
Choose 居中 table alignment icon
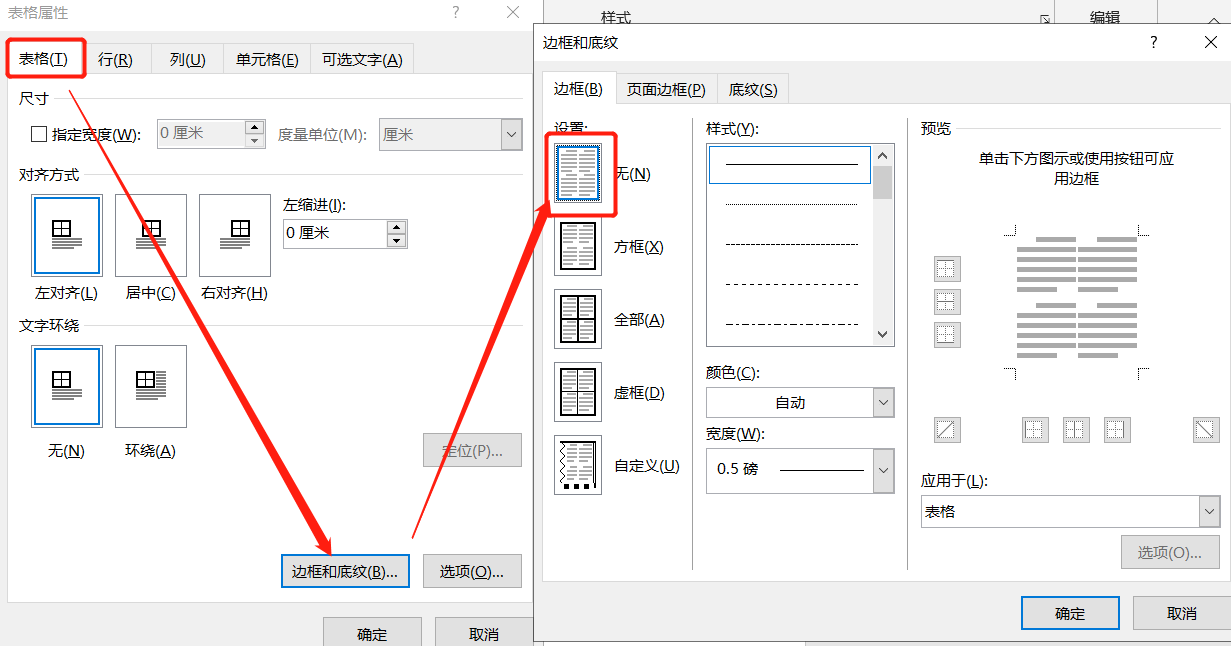click(x=151, y=235)
